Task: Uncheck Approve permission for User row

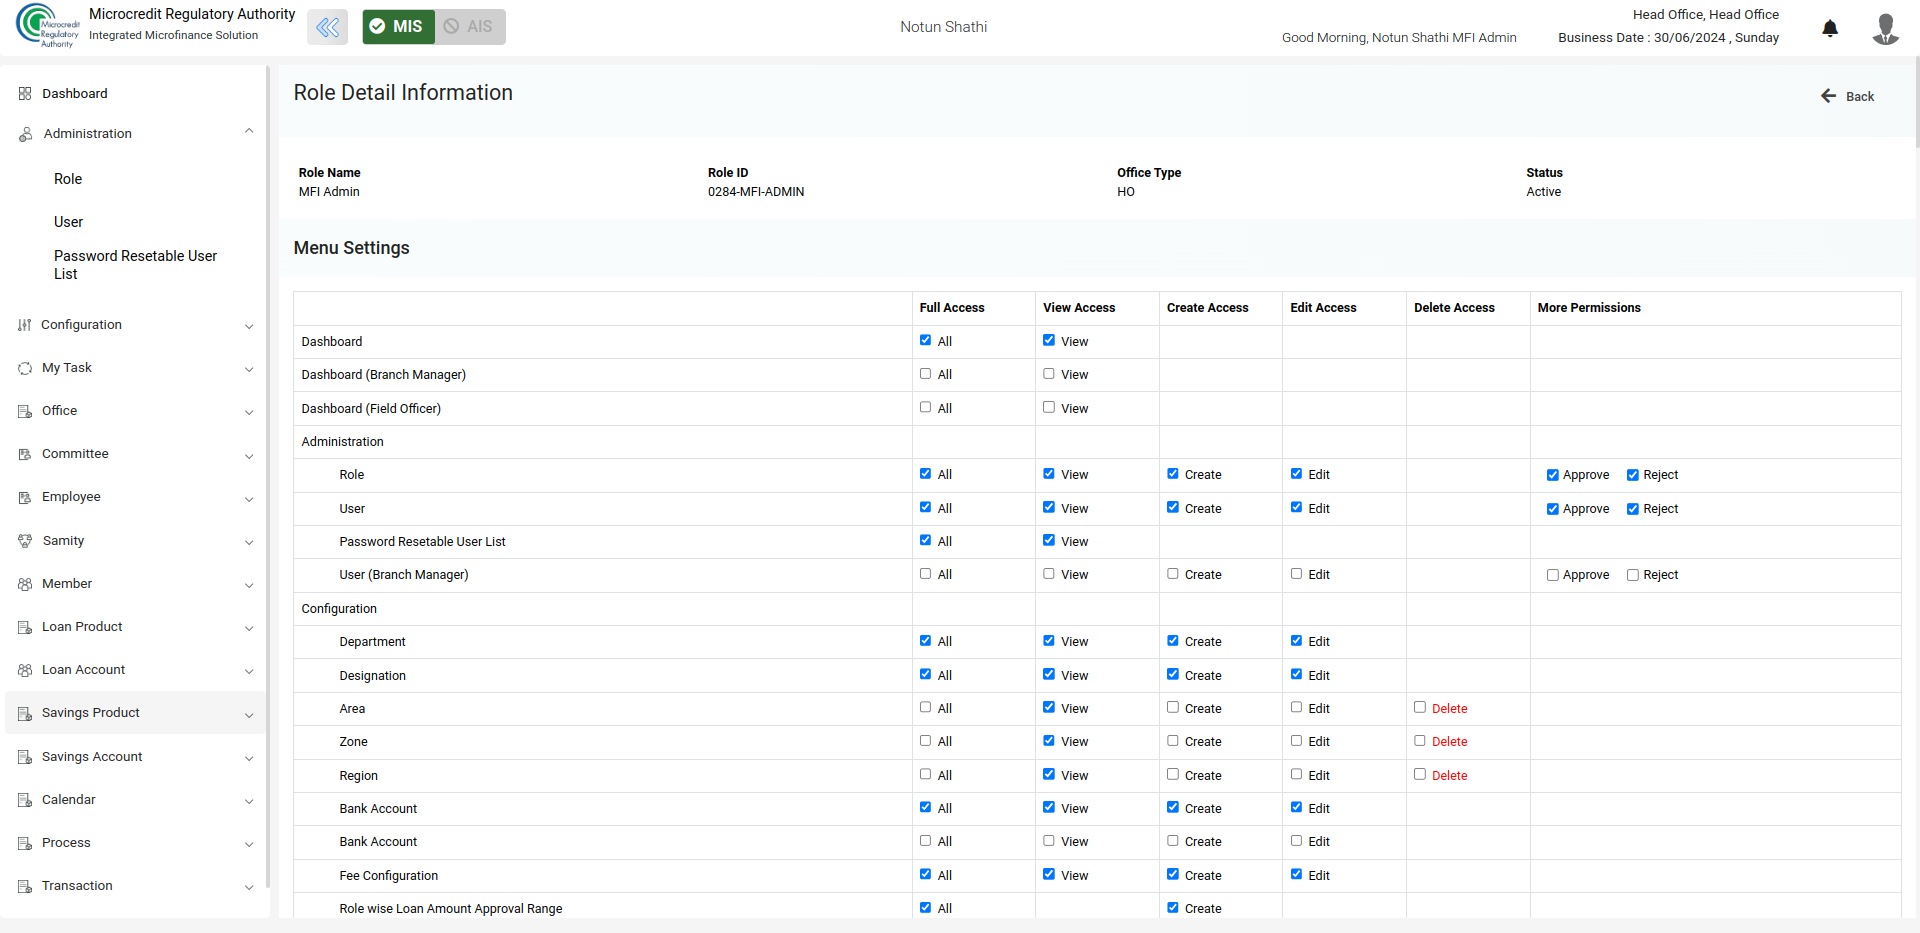Action: [1553, 509]
